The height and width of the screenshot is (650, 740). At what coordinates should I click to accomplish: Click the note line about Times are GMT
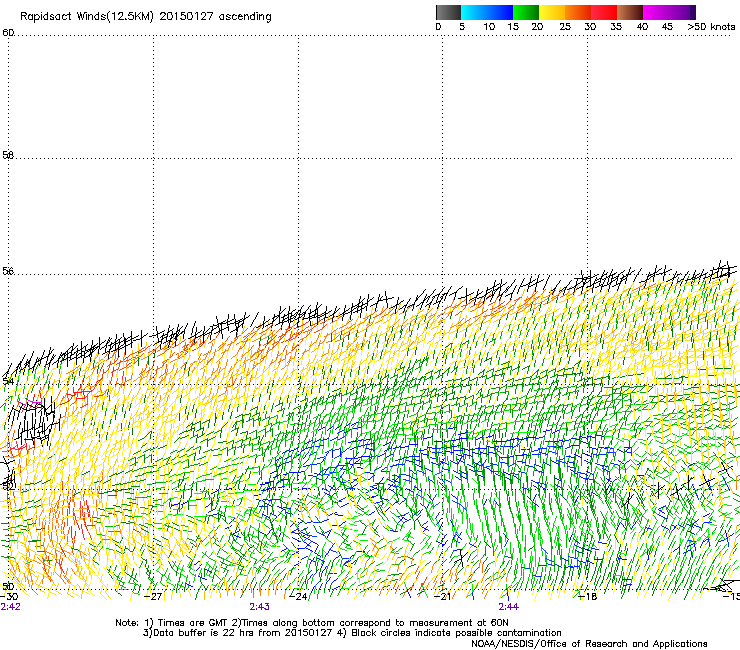click(311, 623)
